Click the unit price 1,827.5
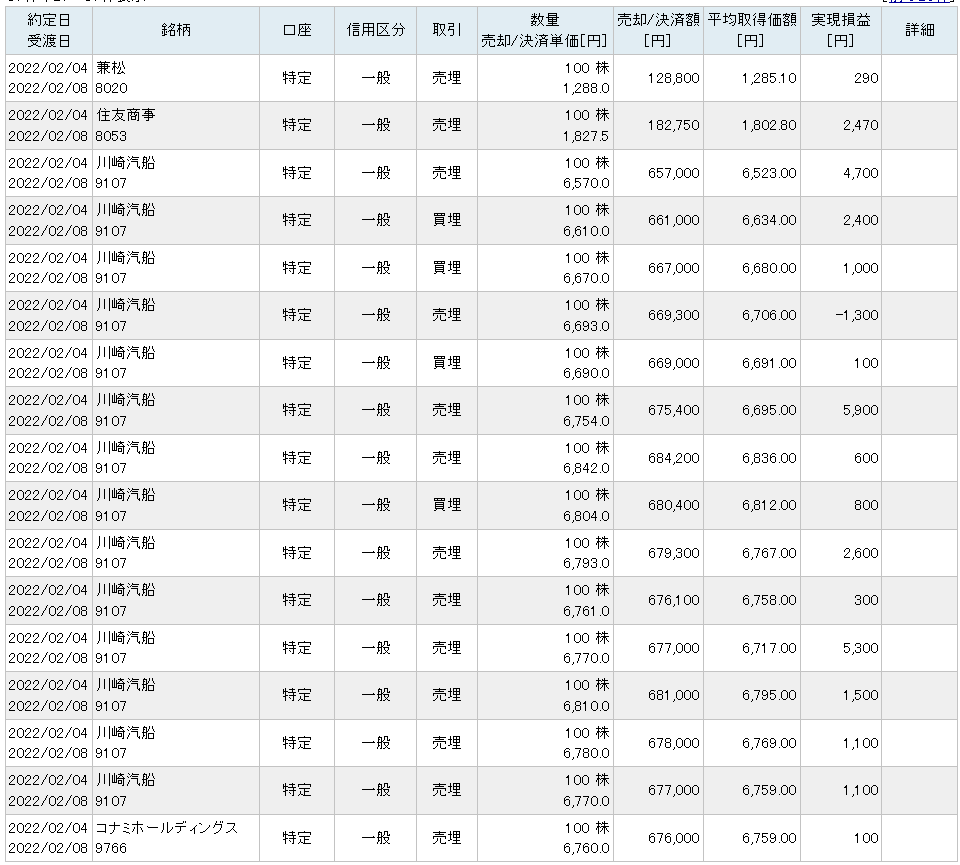 pos(587,136)
